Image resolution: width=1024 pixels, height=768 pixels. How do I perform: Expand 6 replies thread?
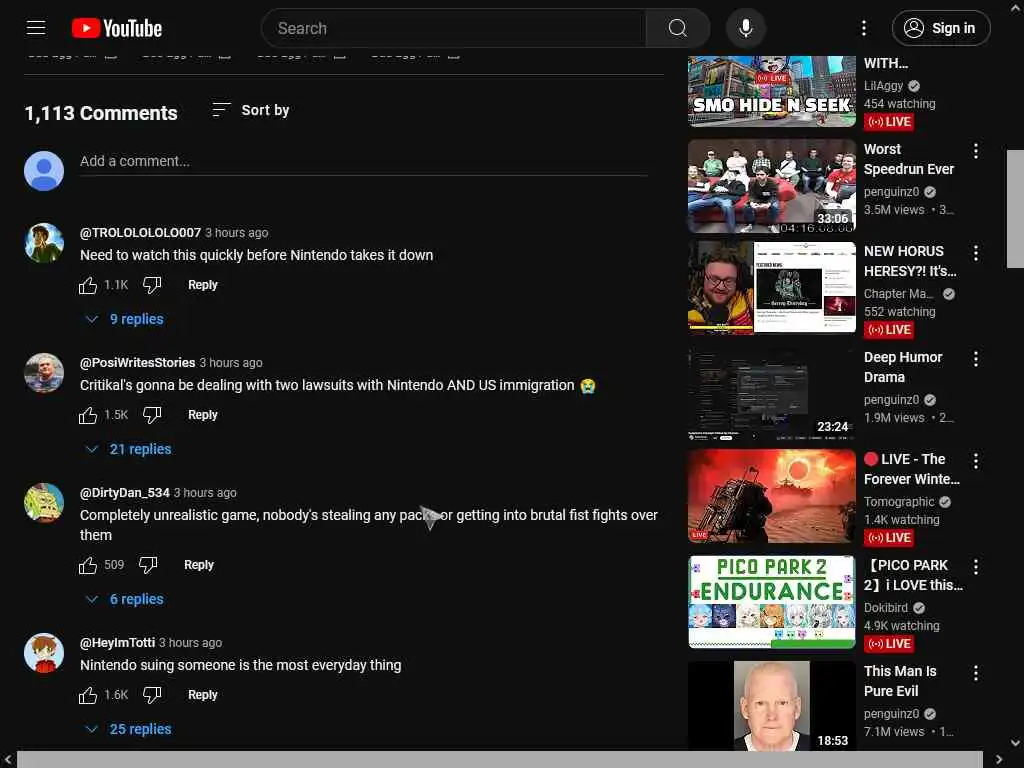pos(125,600)
